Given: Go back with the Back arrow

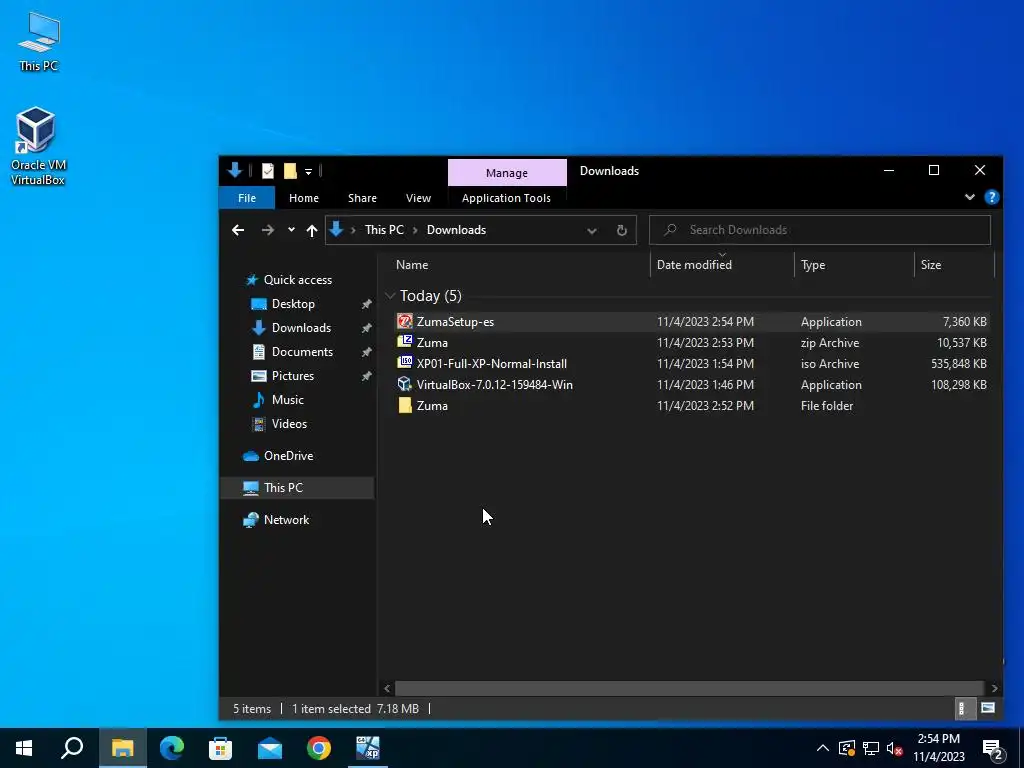Looking at the screenshot, I should (238, 230).
